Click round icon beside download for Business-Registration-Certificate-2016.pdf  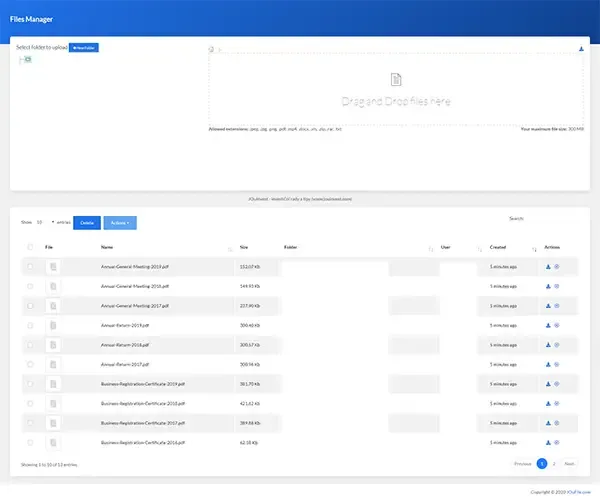coord(557,442)
